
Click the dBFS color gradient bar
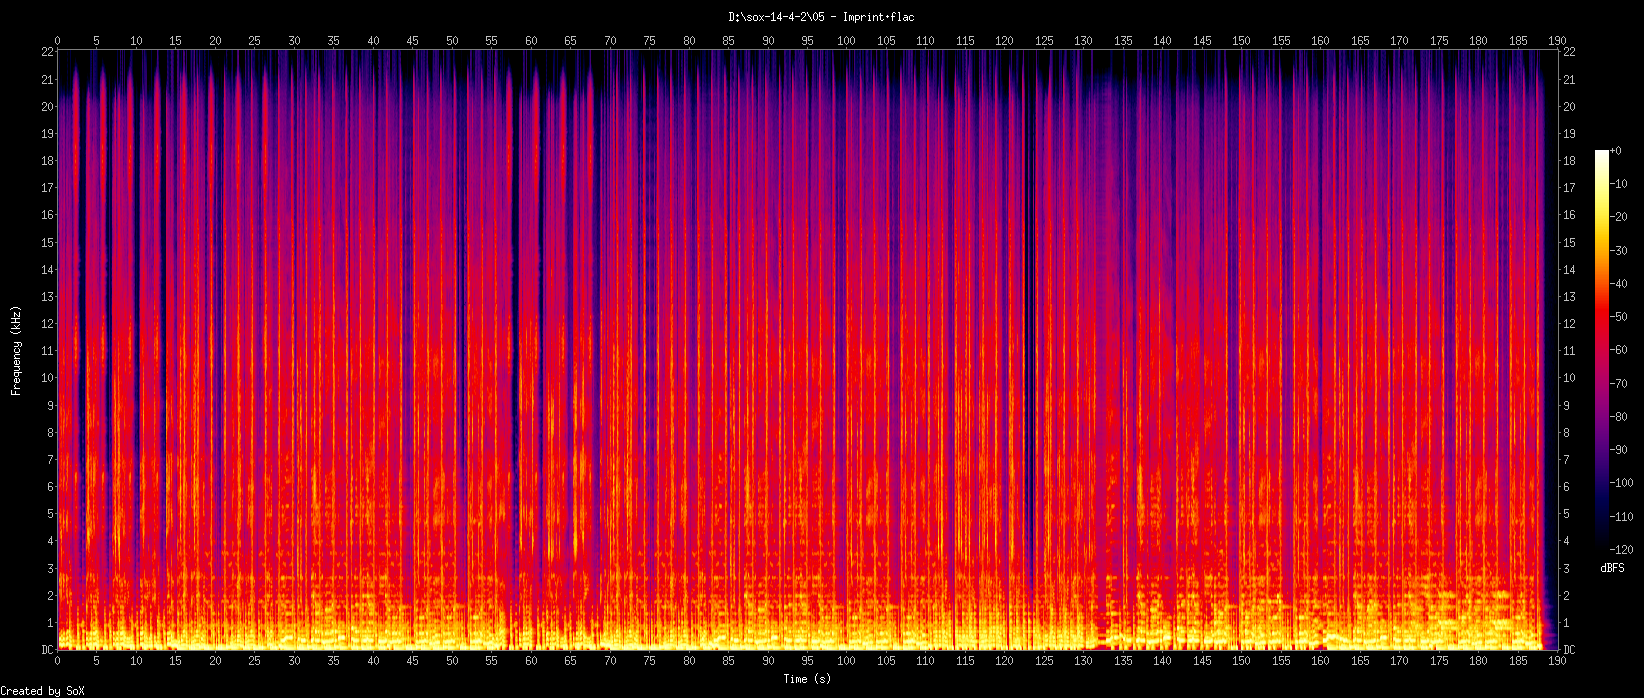tap(1602, 350)
